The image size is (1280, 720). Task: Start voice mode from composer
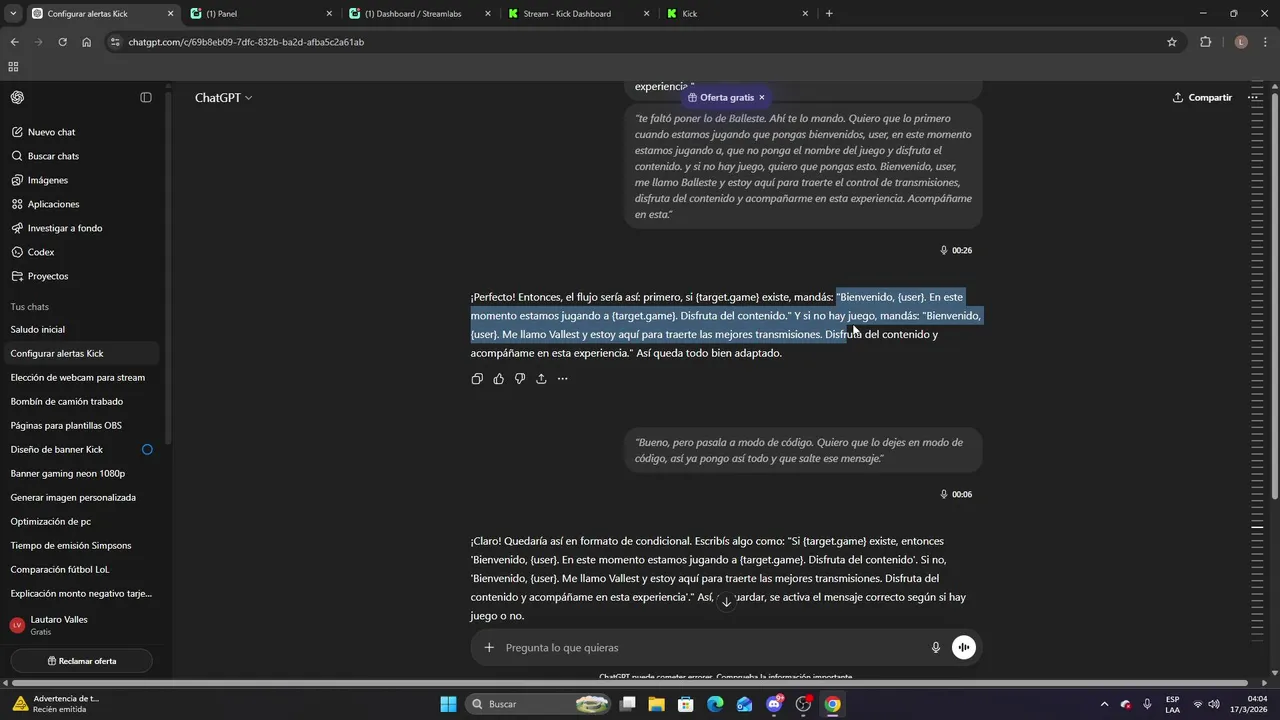tap(964, 647)
